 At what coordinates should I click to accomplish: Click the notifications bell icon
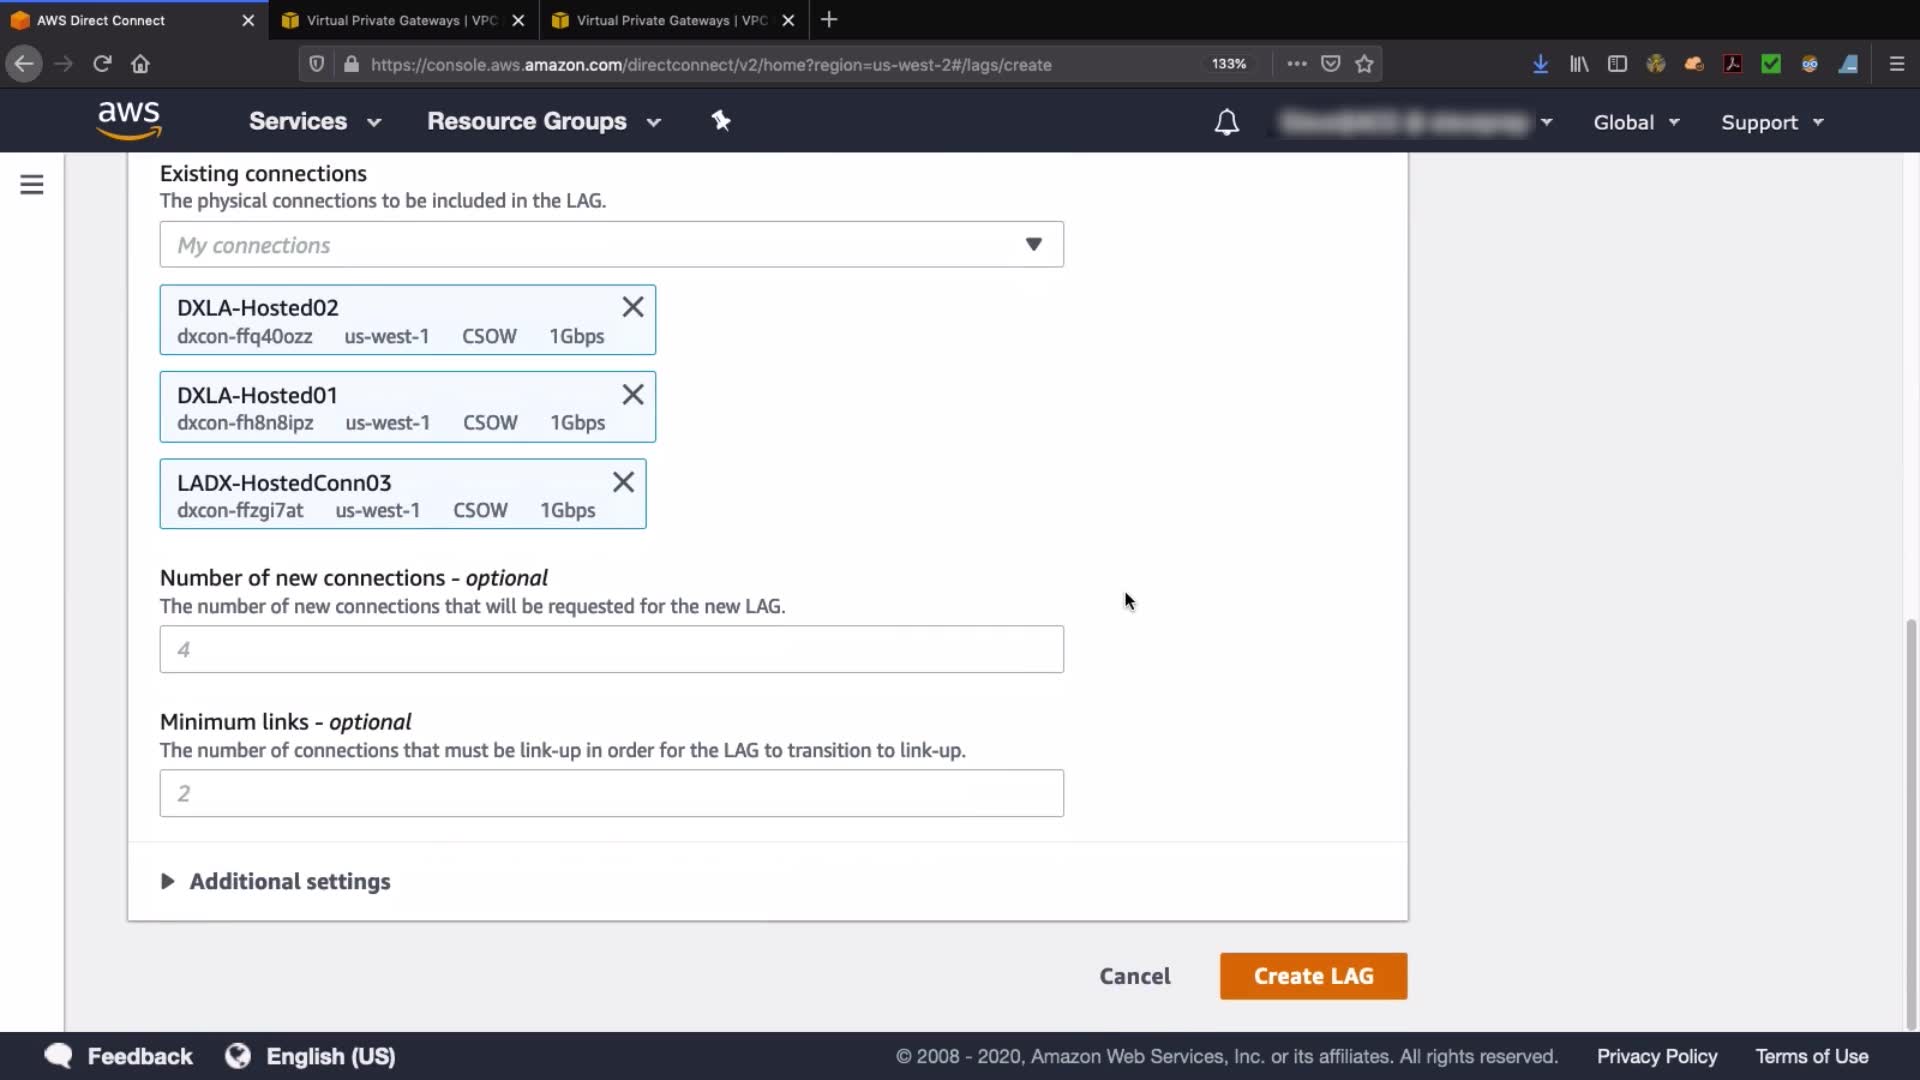pyautogui.click(x=1226, y=122)
